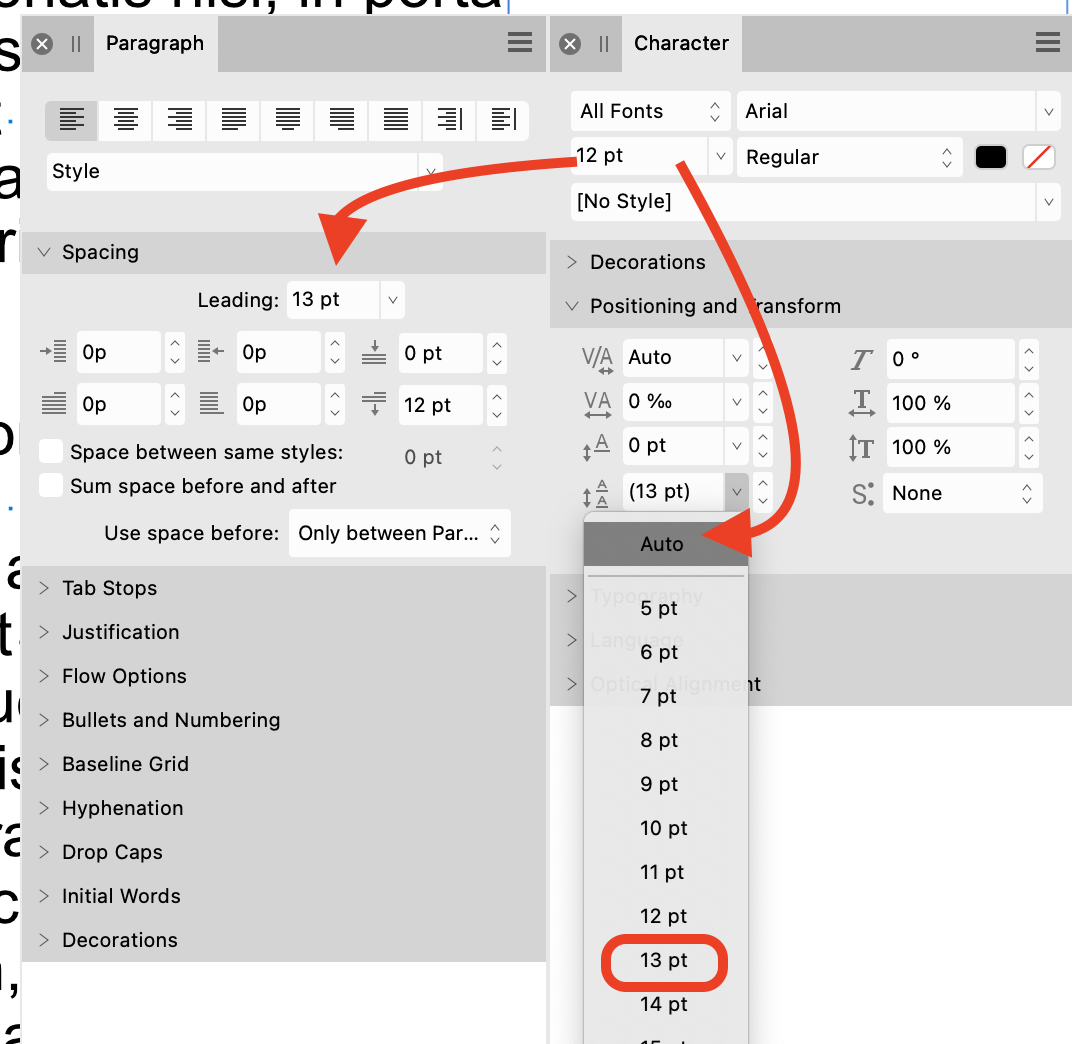
Task: Click the Style name input field
Action: [x=230, y=172]
